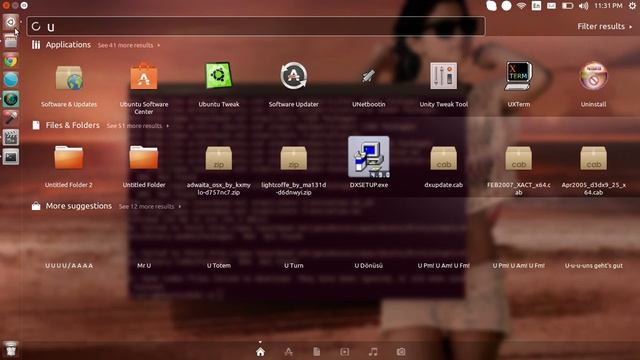640x360 pixels.
Task: Launch Software Updater
Action: (x=293, y=76)
